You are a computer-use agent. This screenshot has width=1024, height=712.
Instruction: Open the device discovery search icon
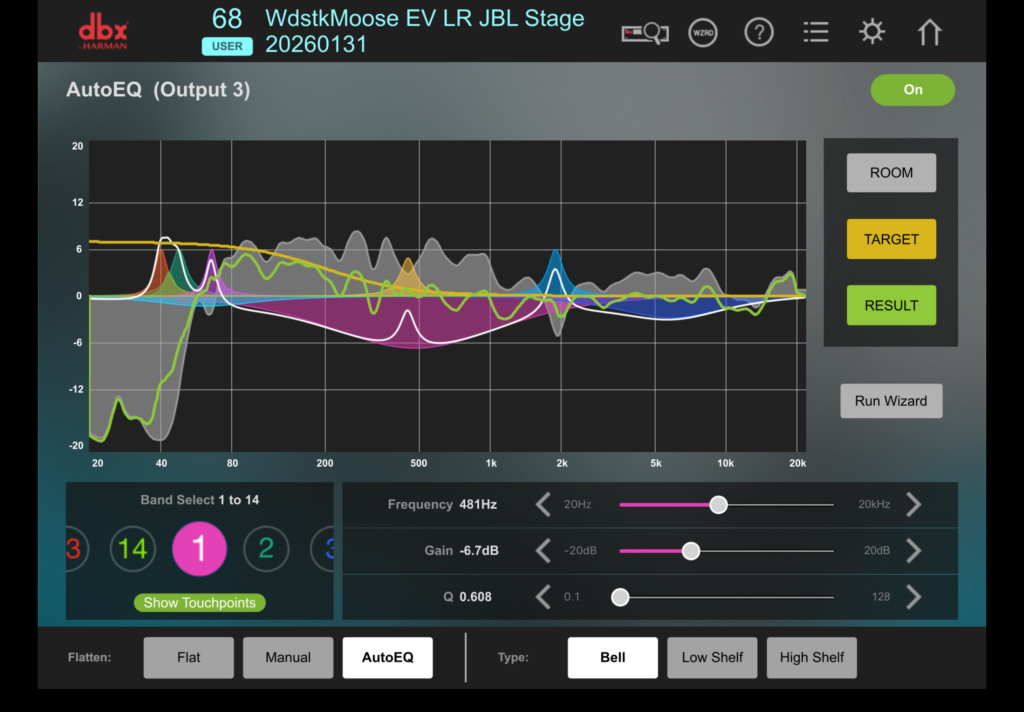tap(645, 33)
